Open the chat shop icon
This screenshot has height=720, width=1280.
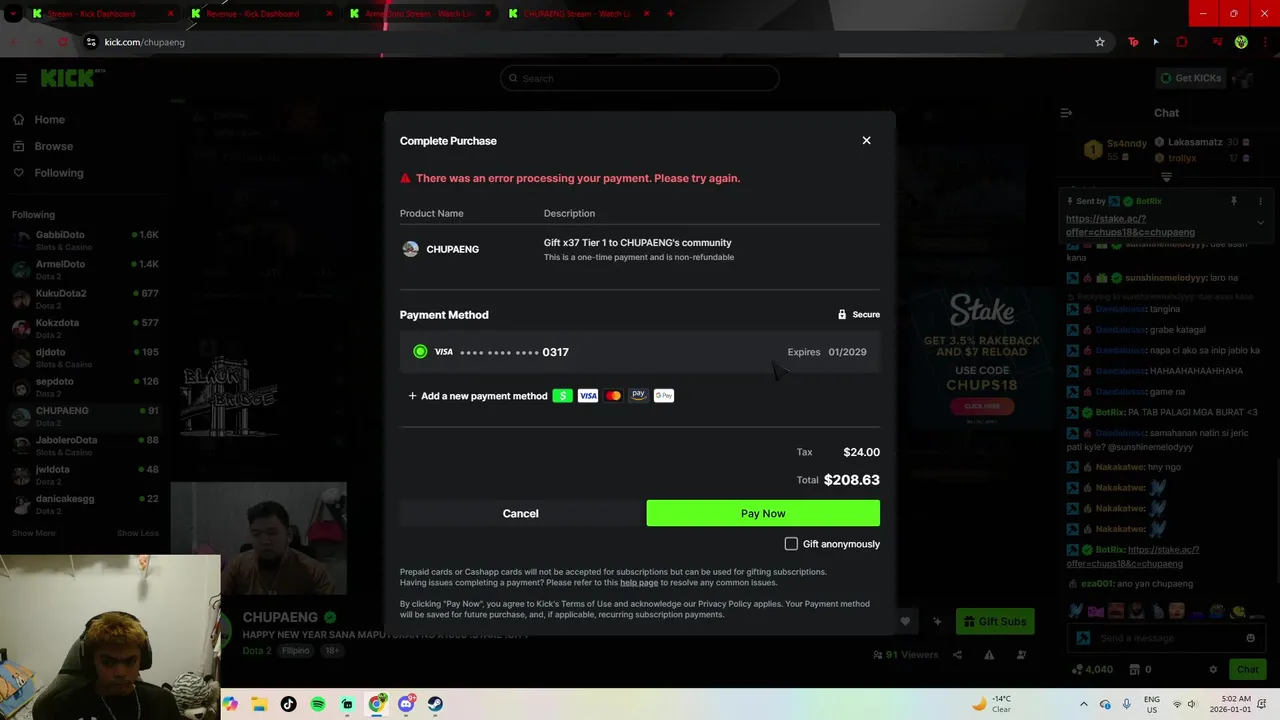[1135, 669]
